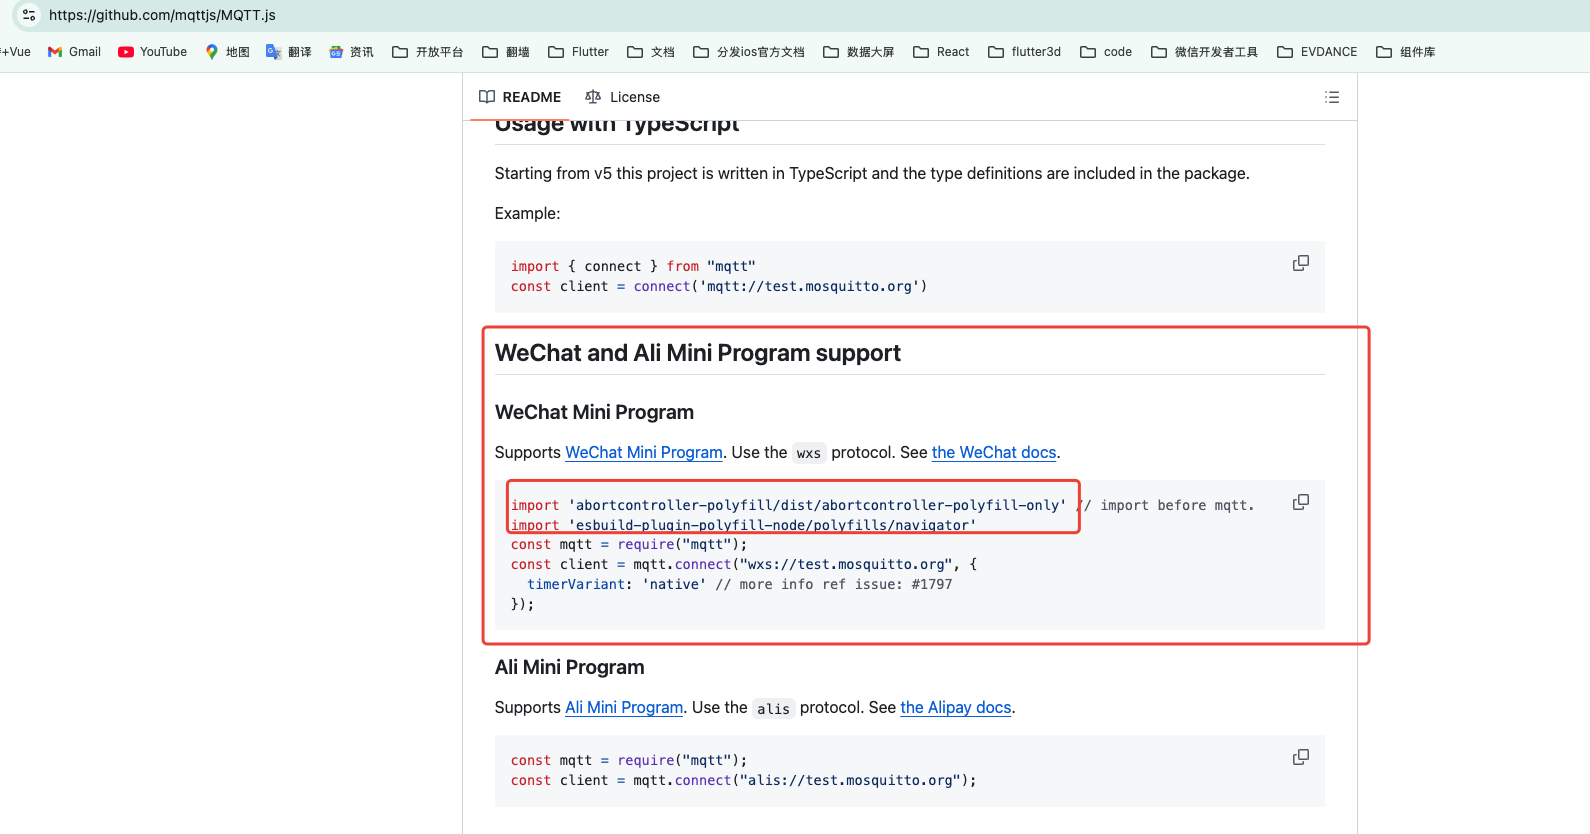Image resolution: width=1590 pixels, height=834 pixels.
Task: Open 翻墙 bookmark folder
Action: coord(506,52)
